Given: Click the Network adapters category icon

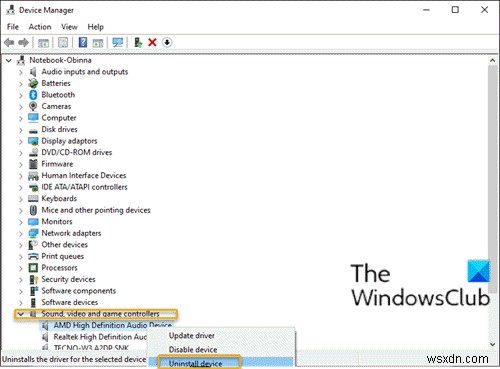Looking at the screenshot, I should (33, 233).
